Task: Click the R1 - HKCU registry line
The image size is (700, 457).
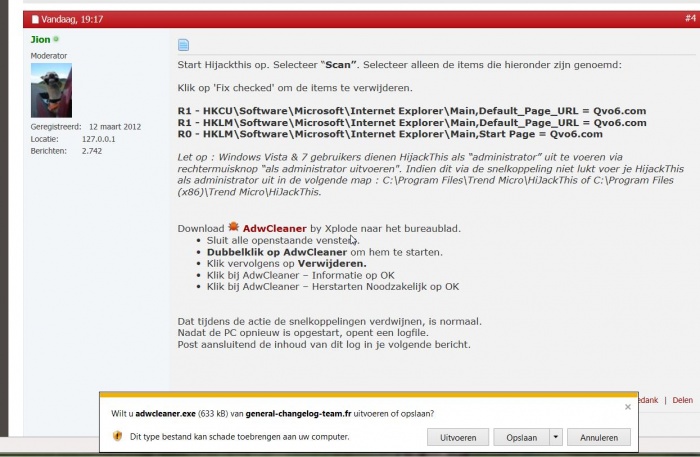Action: coord(412,111)
